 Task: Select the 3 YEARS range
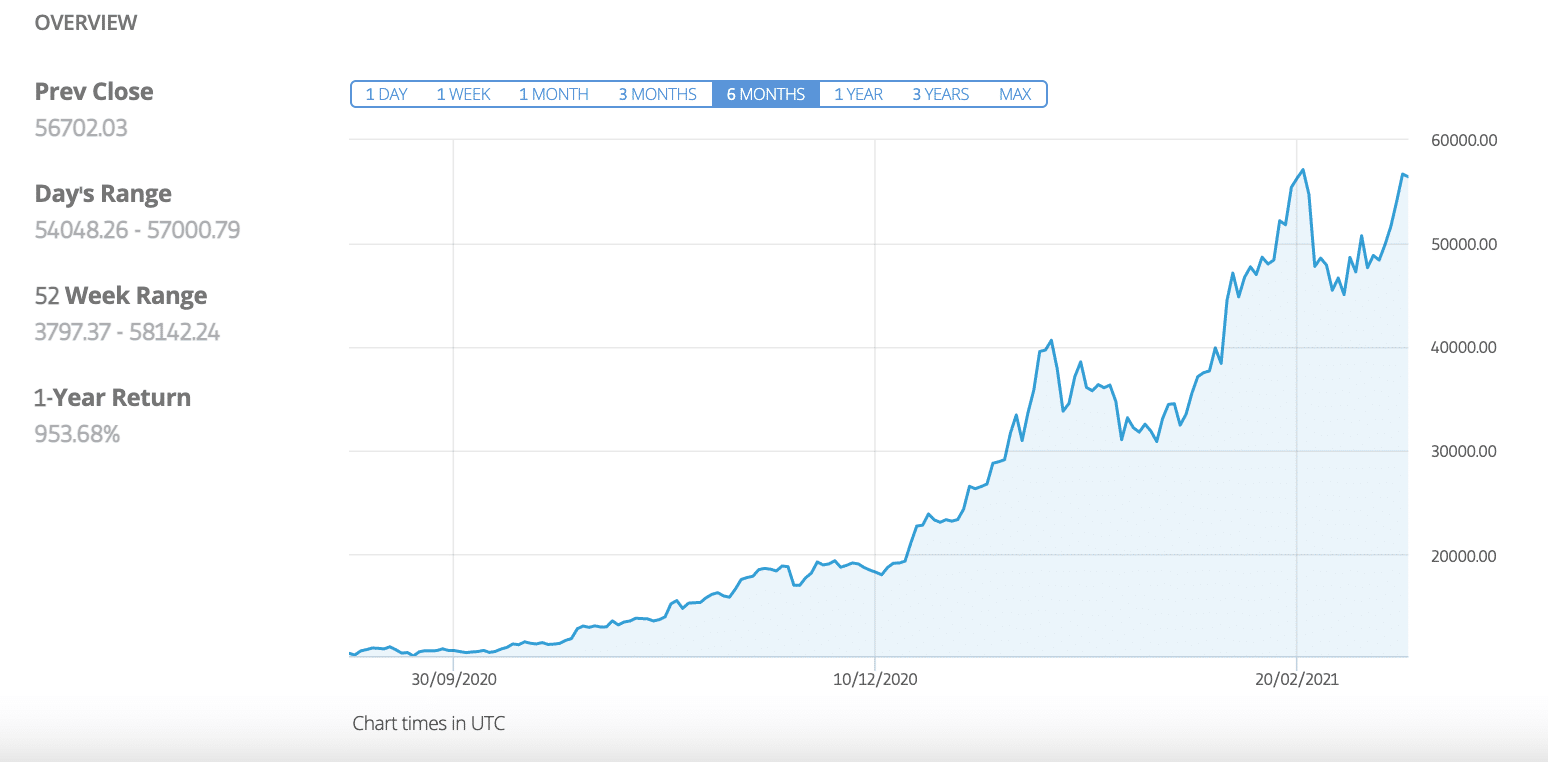tap(940, 94)
